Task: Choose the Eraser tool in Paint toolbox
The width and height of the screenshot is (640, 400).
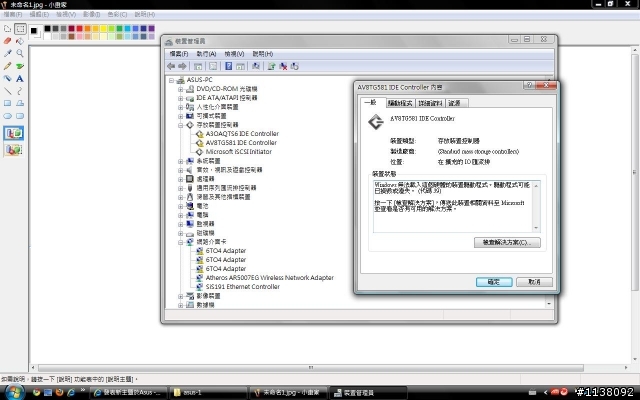Action: (7, 41)
